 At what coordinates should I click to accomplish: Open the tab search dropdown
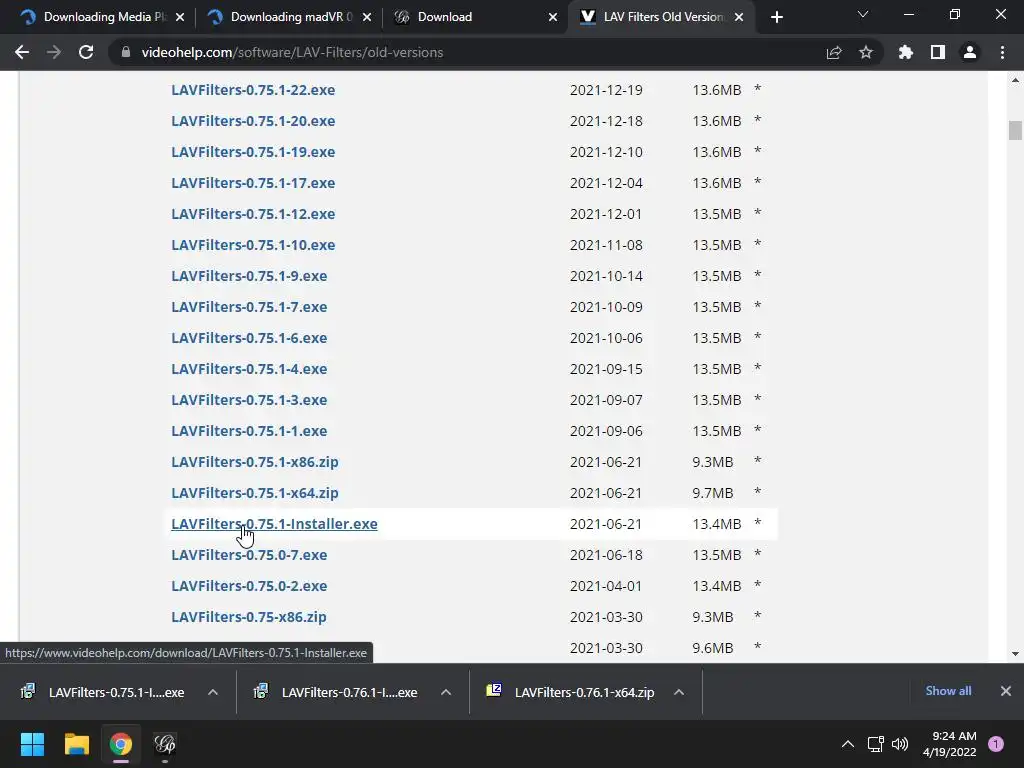[x=863, y=14]
